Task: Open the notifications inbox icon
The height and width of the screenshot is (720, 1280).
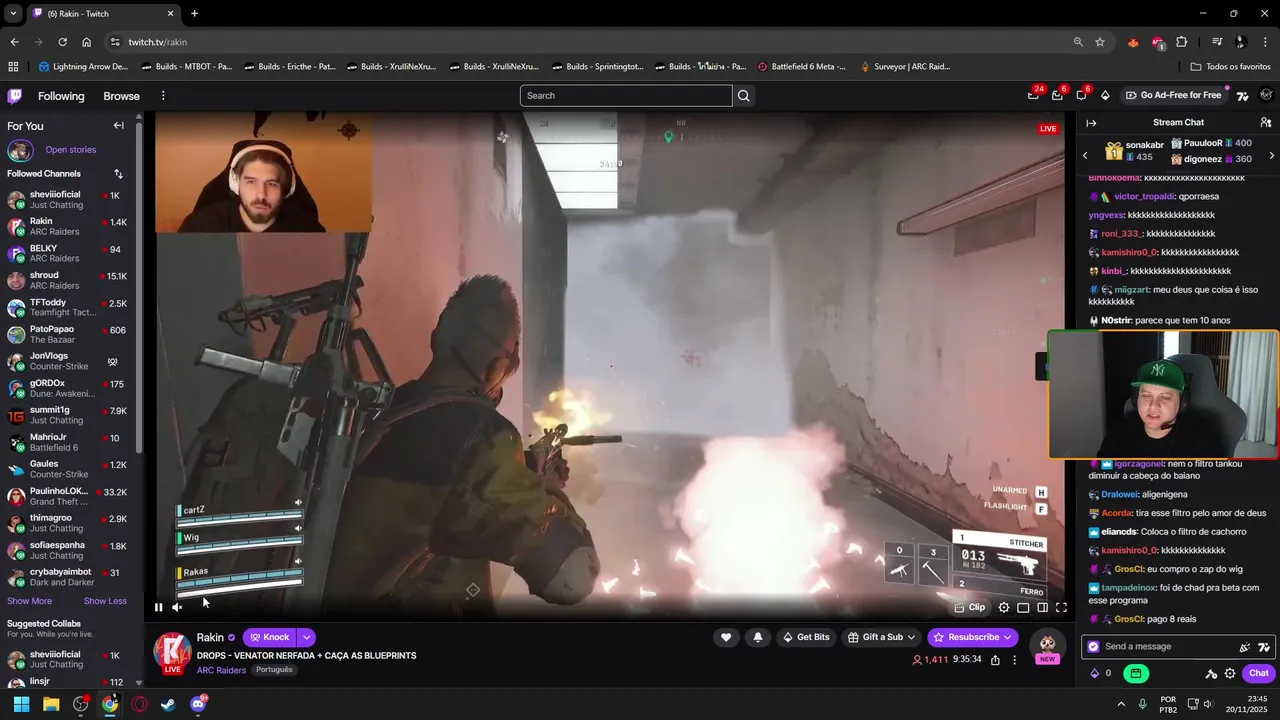Action: pos(1057,96)
